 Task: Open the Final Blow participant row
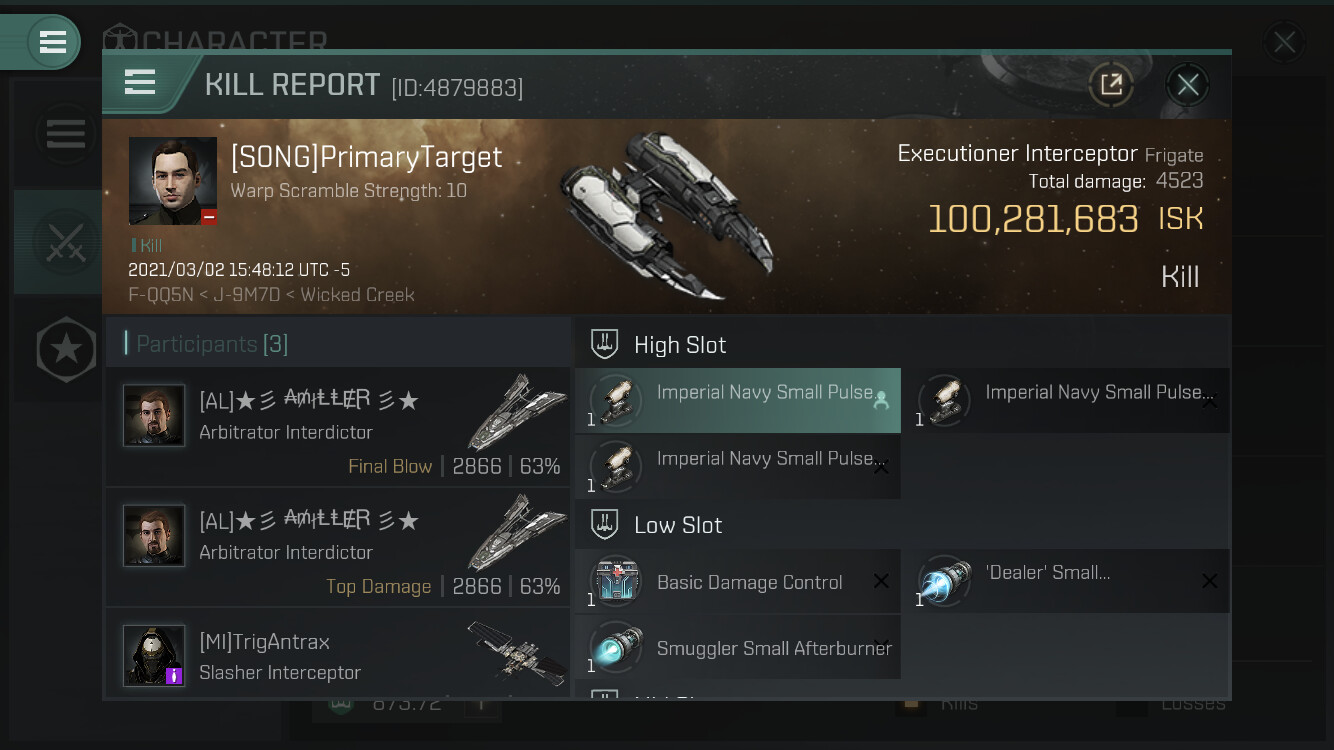click(338, 428)
